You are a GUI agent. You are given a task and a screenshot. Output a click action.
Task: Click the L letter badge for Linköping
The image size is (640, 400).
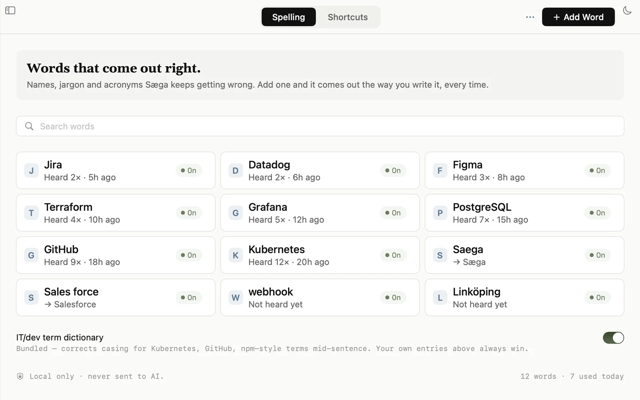point(440,298)
